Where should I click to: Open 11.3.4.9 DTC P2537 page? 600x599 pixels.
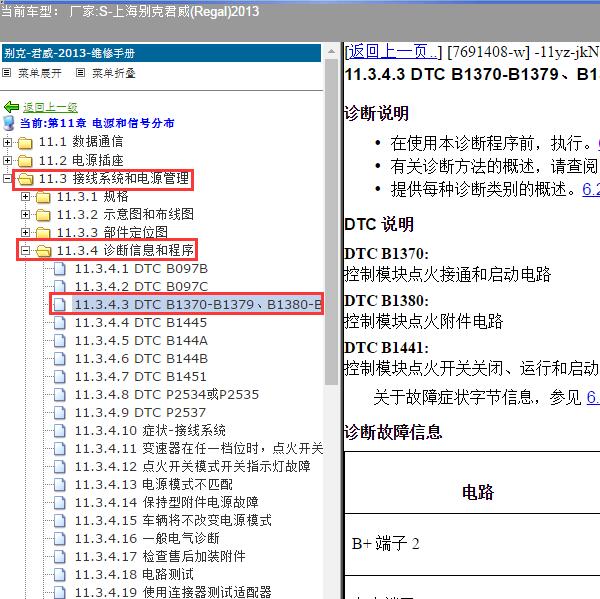click(x=140, y=413)
